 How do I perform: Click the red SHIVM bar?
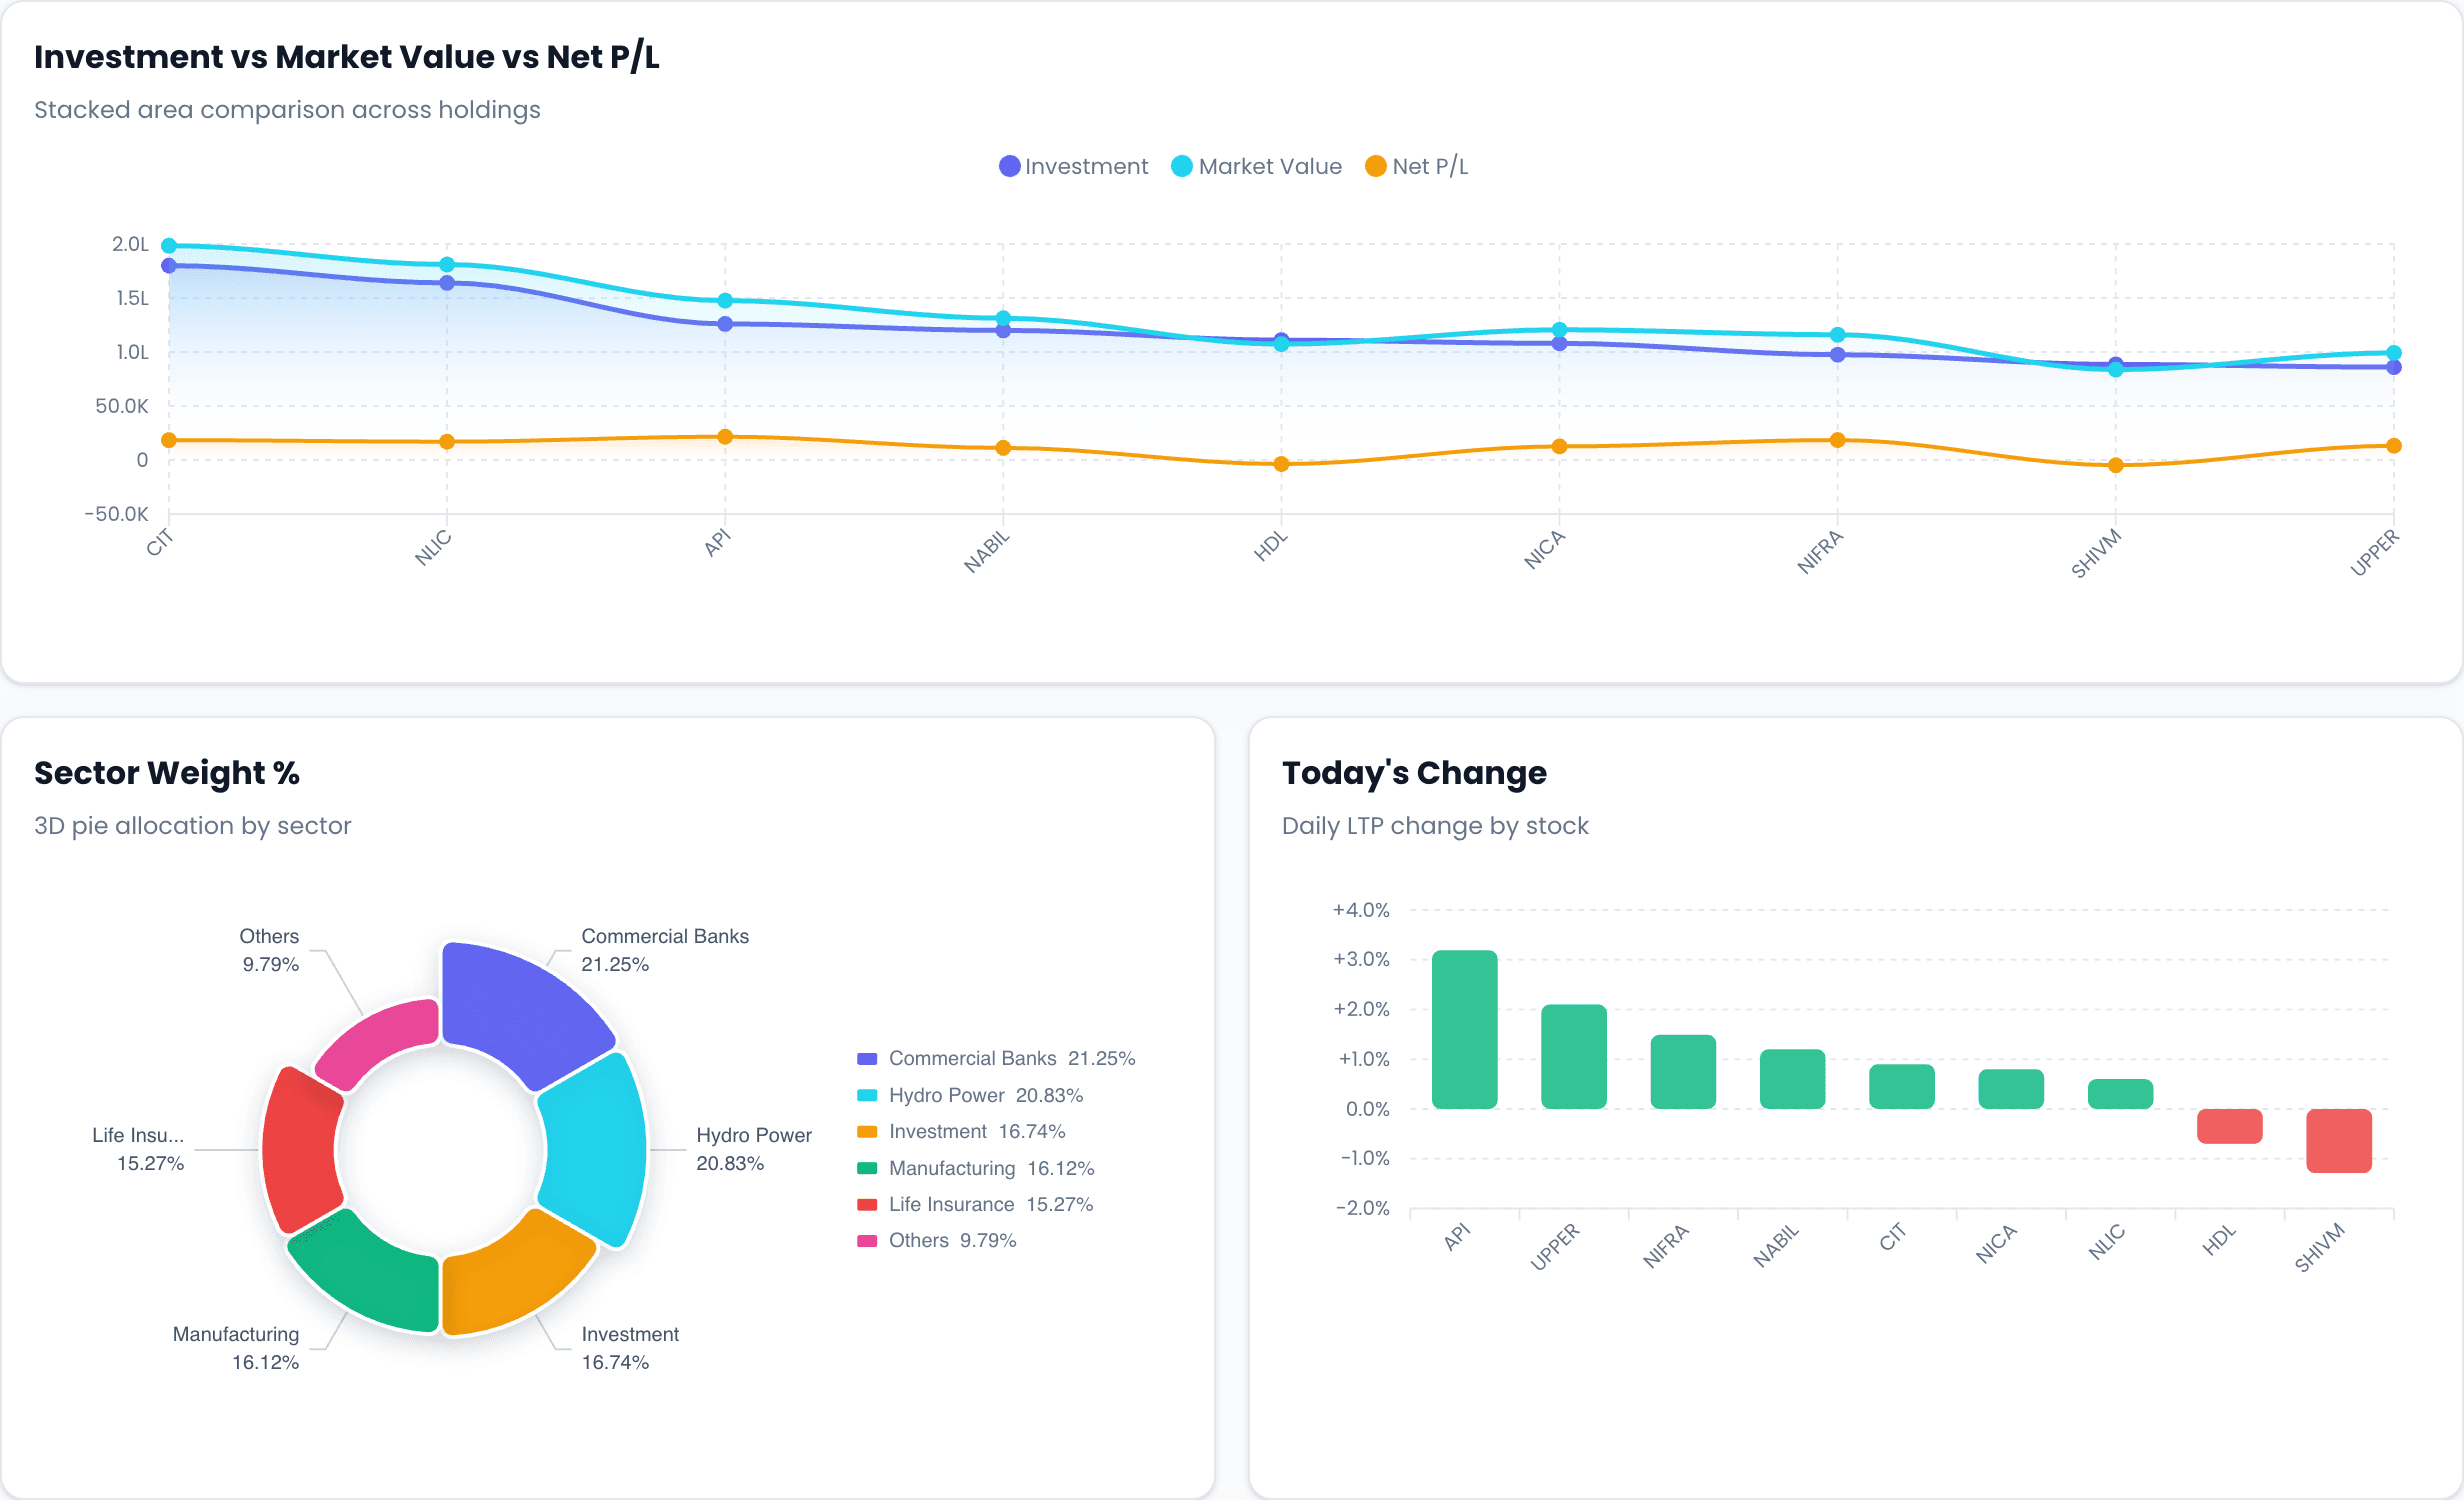[x=2339, y=1141]
